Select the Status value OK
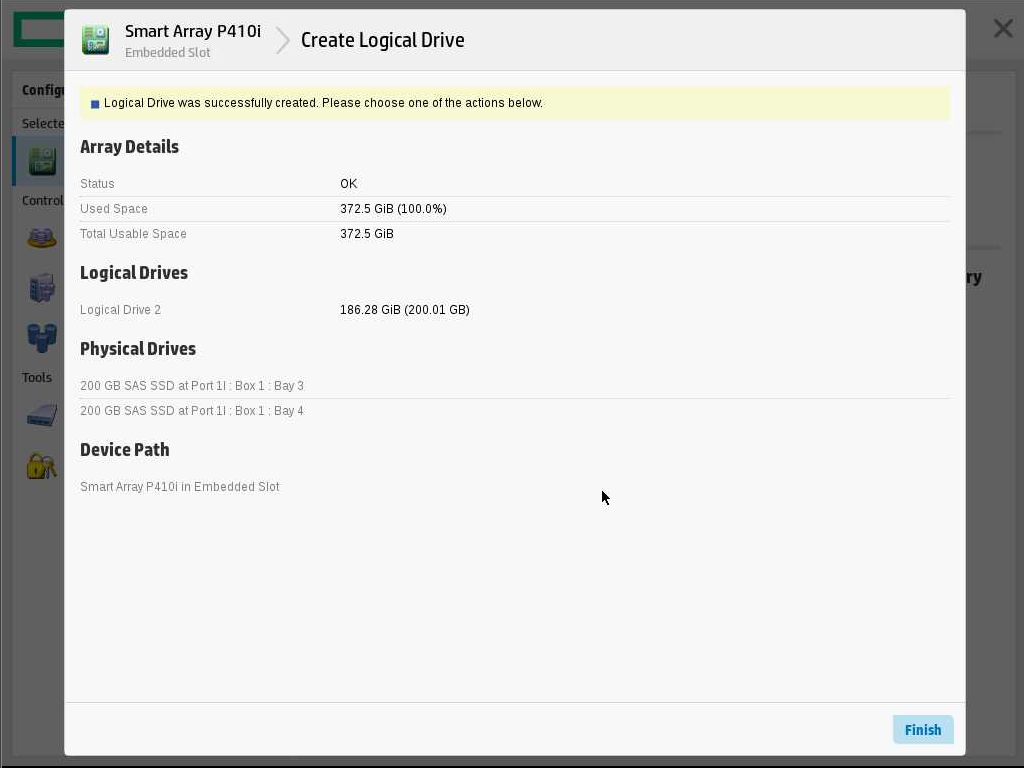 349,184
